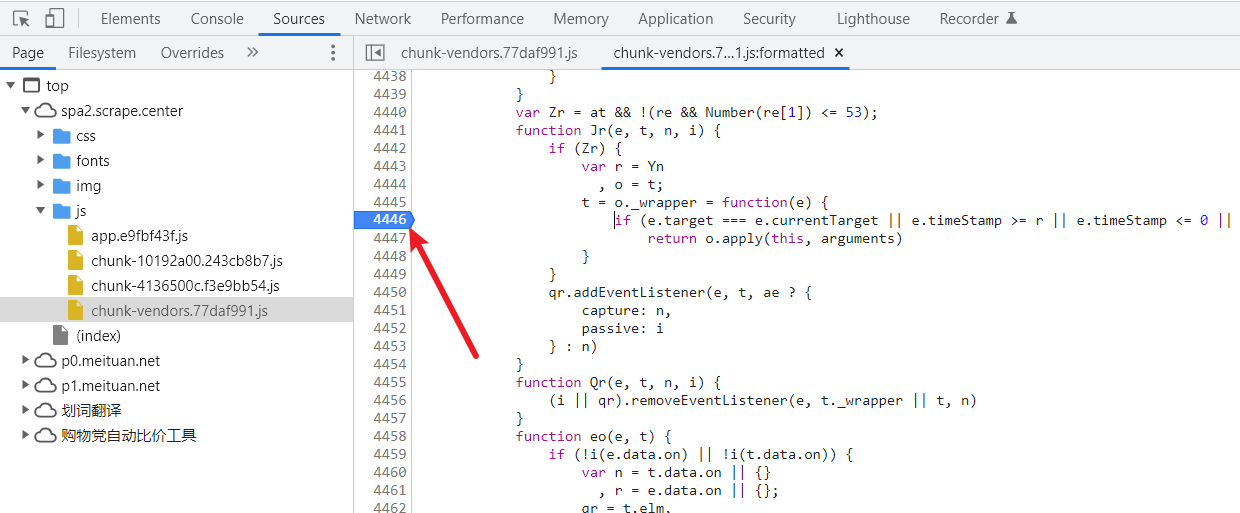Set a breakpoint on line 4447
Screen dimensions: 1240x513
[x=389, y=238]
